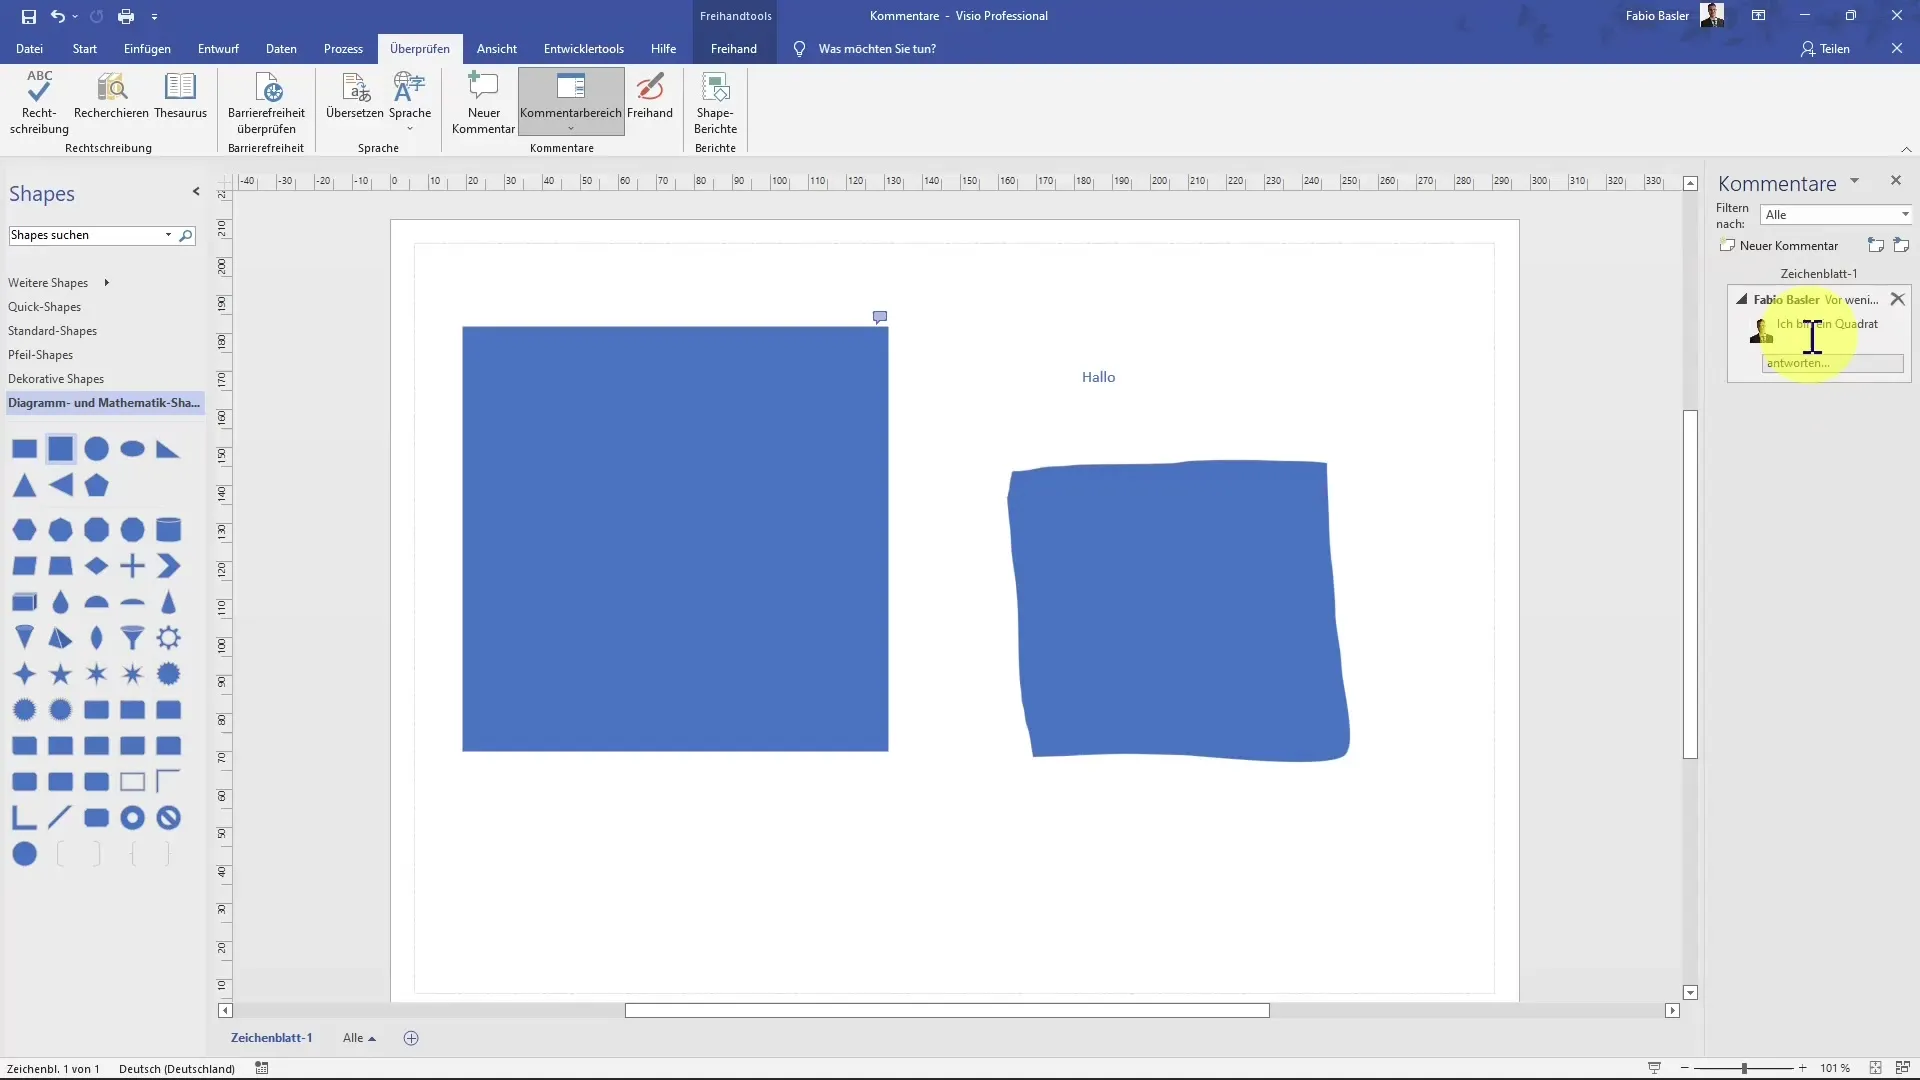Click Barrierefreiheit überprüfen

(266, 102)
